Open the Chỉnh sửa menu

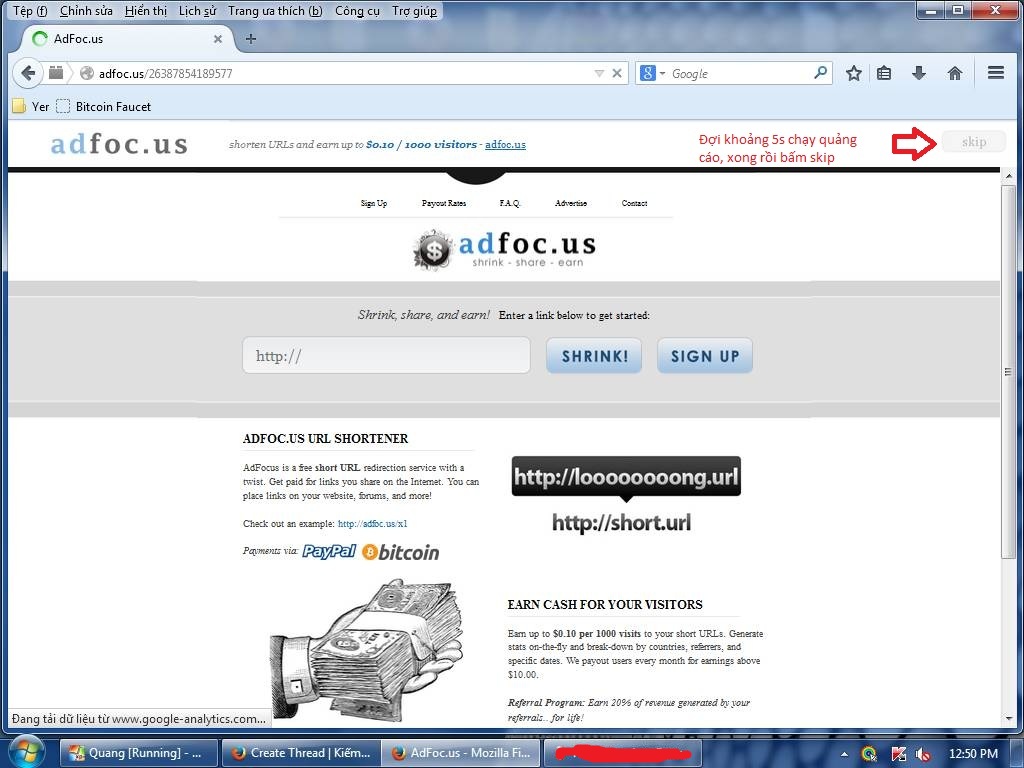click(86, 10)
